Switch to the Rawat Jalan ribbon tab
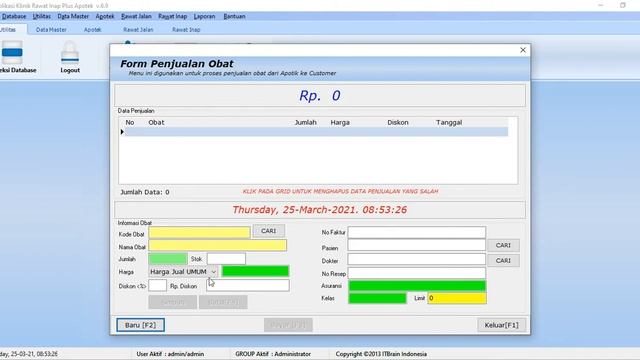Screen dimensions: 640x360 pos(138,29)
